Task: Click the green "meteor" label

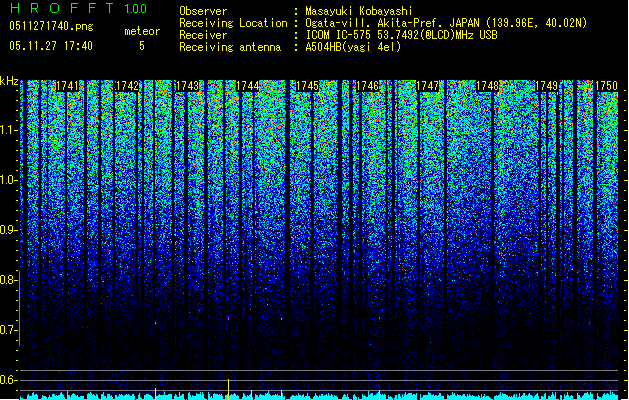Action: (x=142, y=31)
